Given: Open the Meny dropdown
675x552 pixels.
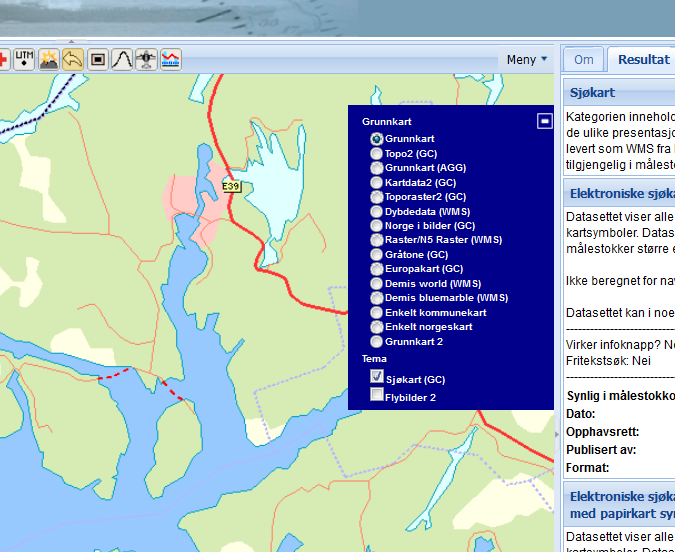Looking at the screenshot, I should coord(527,59).
